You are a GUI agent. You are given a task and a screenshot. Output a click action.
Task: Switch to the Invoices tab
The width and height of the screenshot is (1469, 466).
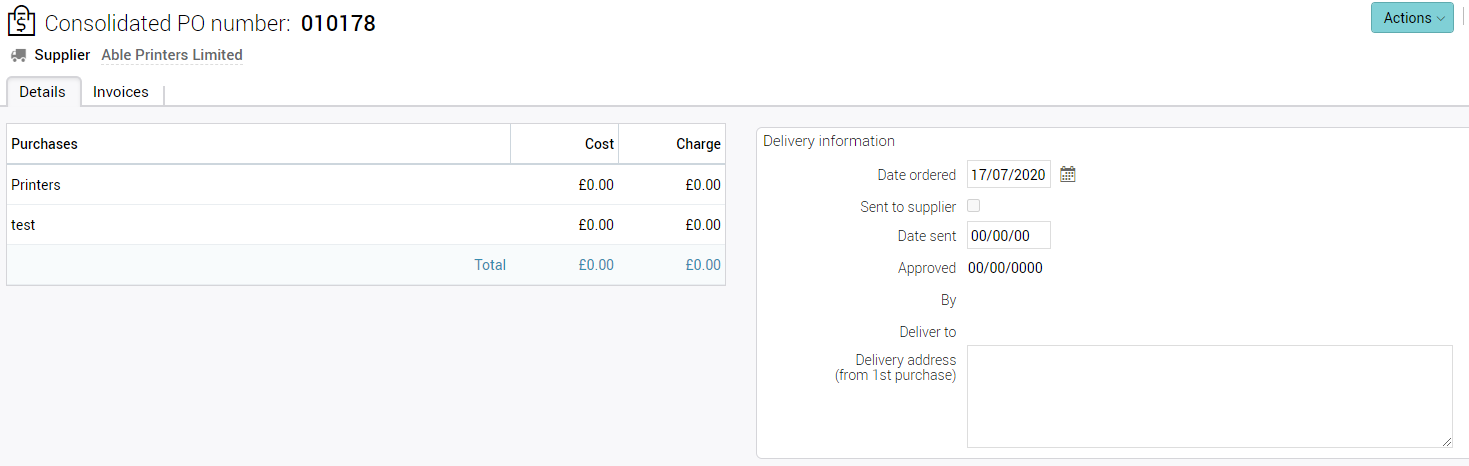(121, 92)
